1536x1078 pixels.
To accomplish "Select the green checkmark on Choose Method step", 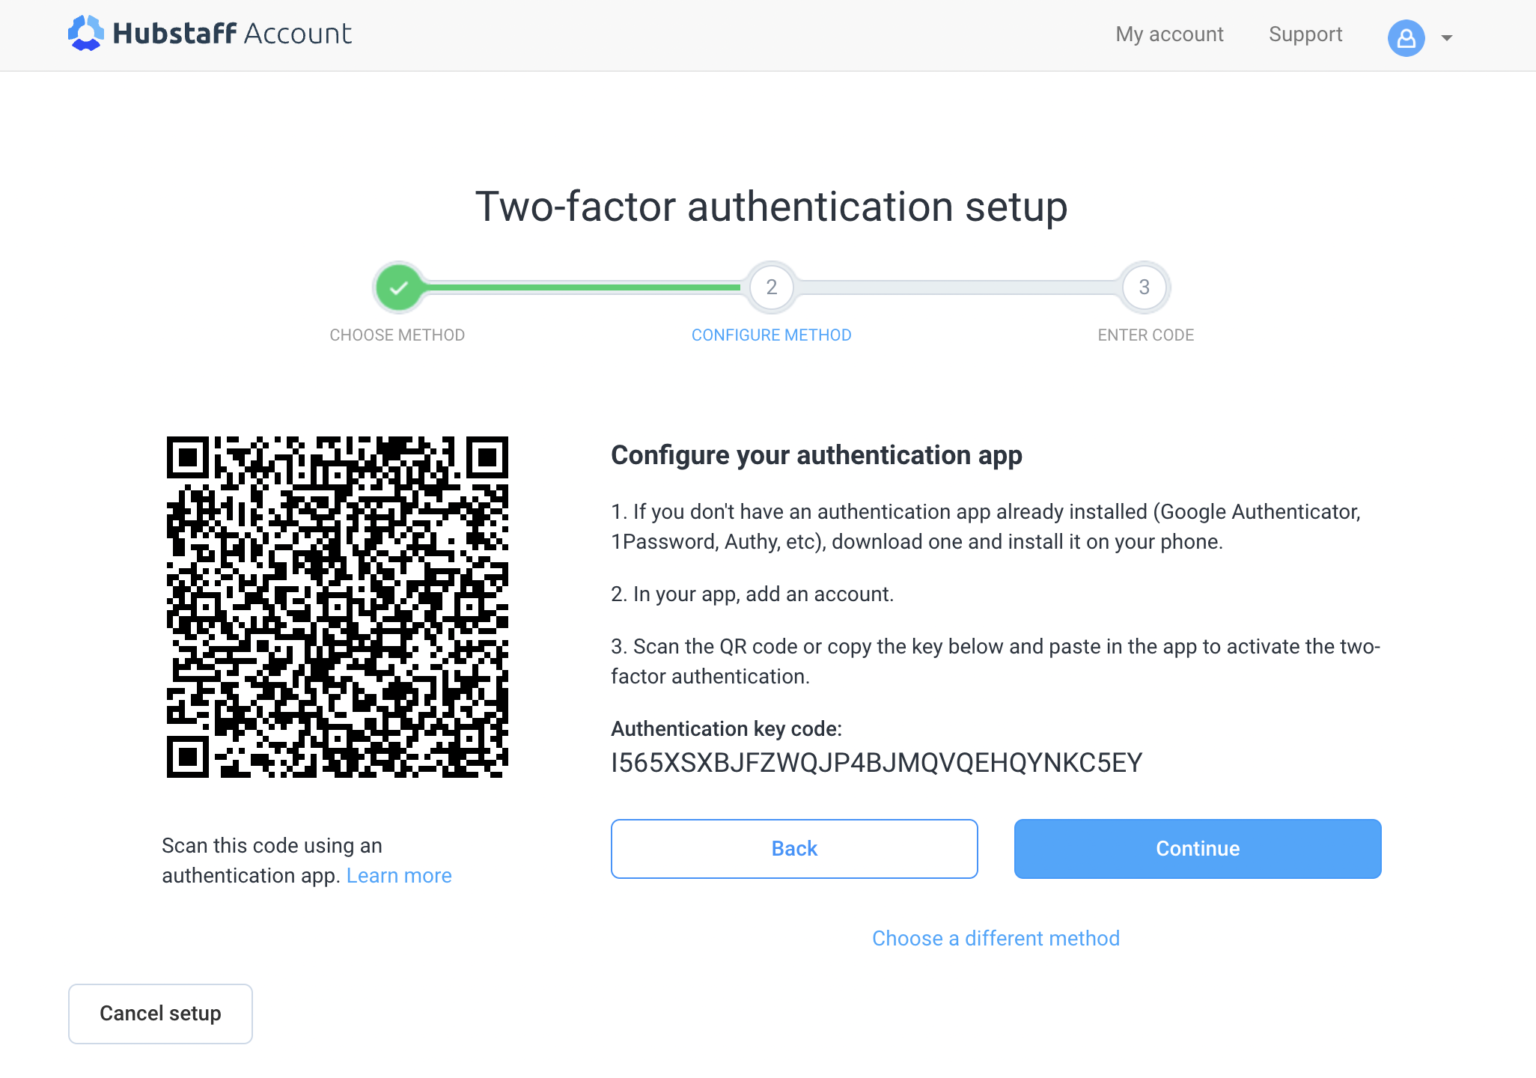I will (x=398, y=287).
